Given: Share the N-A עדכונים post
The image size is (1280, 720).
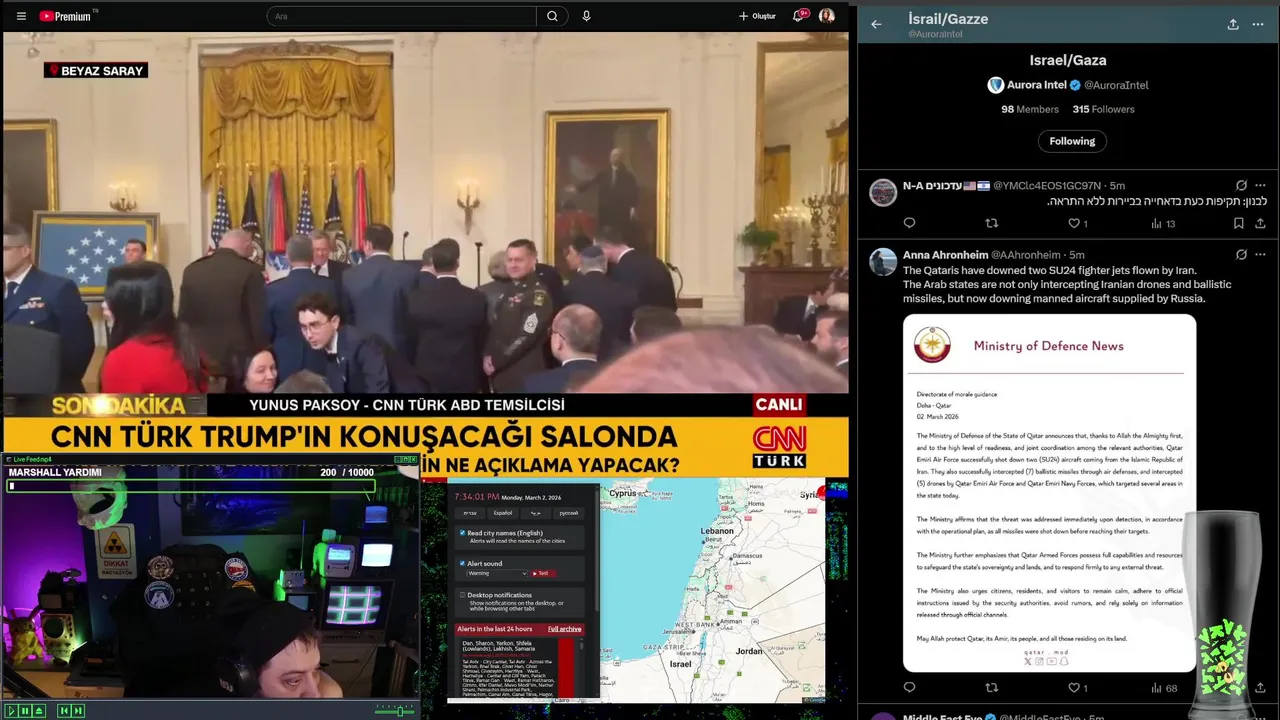Looking at the screenshot, I should tap(1260, 223).
